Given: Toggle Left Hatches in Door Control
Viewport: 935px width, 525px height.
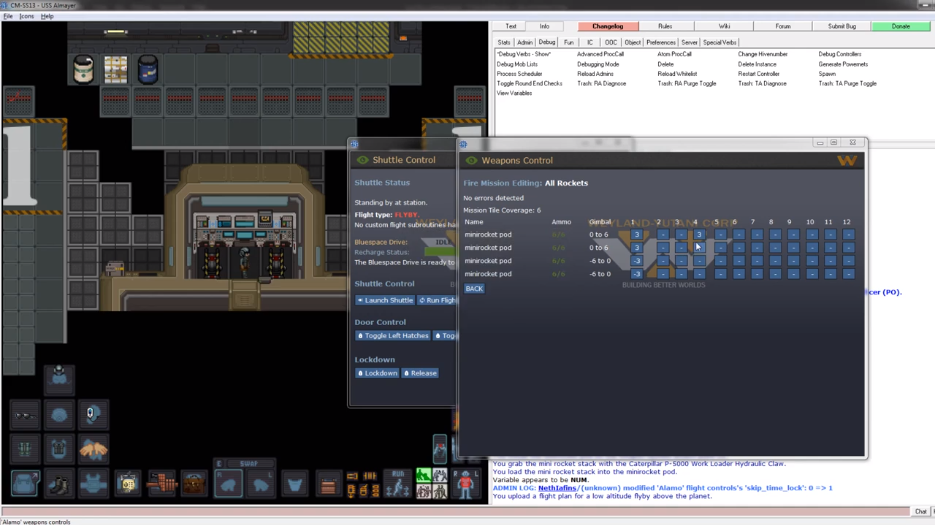Looking at the screenshot, I should coord(392,336).
